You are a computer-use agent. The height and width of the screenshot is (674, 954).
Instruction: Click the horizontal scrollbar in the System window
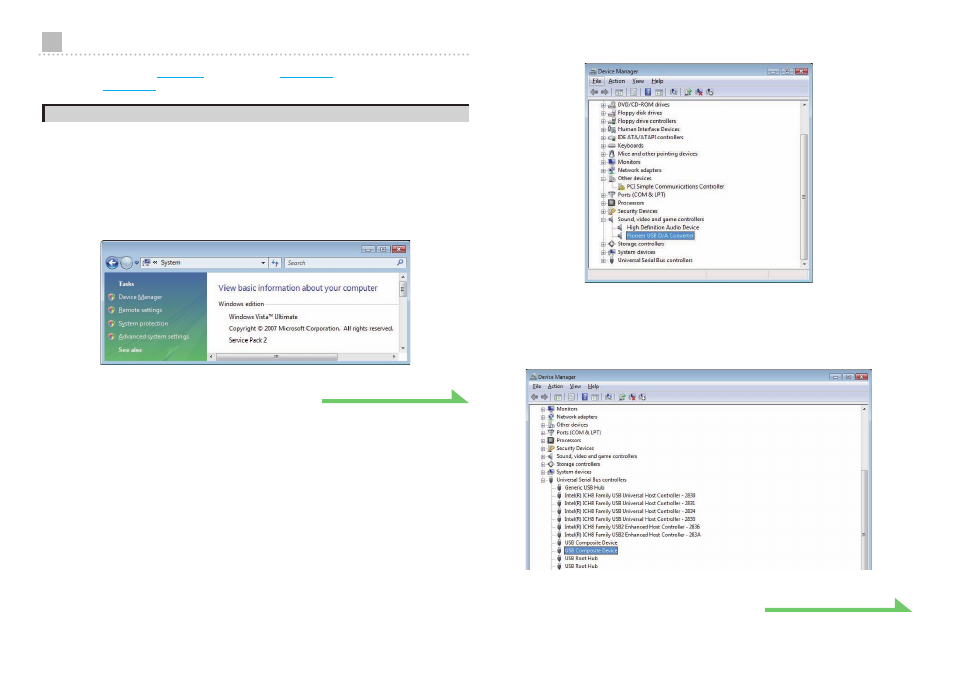[x=302, y=356]
